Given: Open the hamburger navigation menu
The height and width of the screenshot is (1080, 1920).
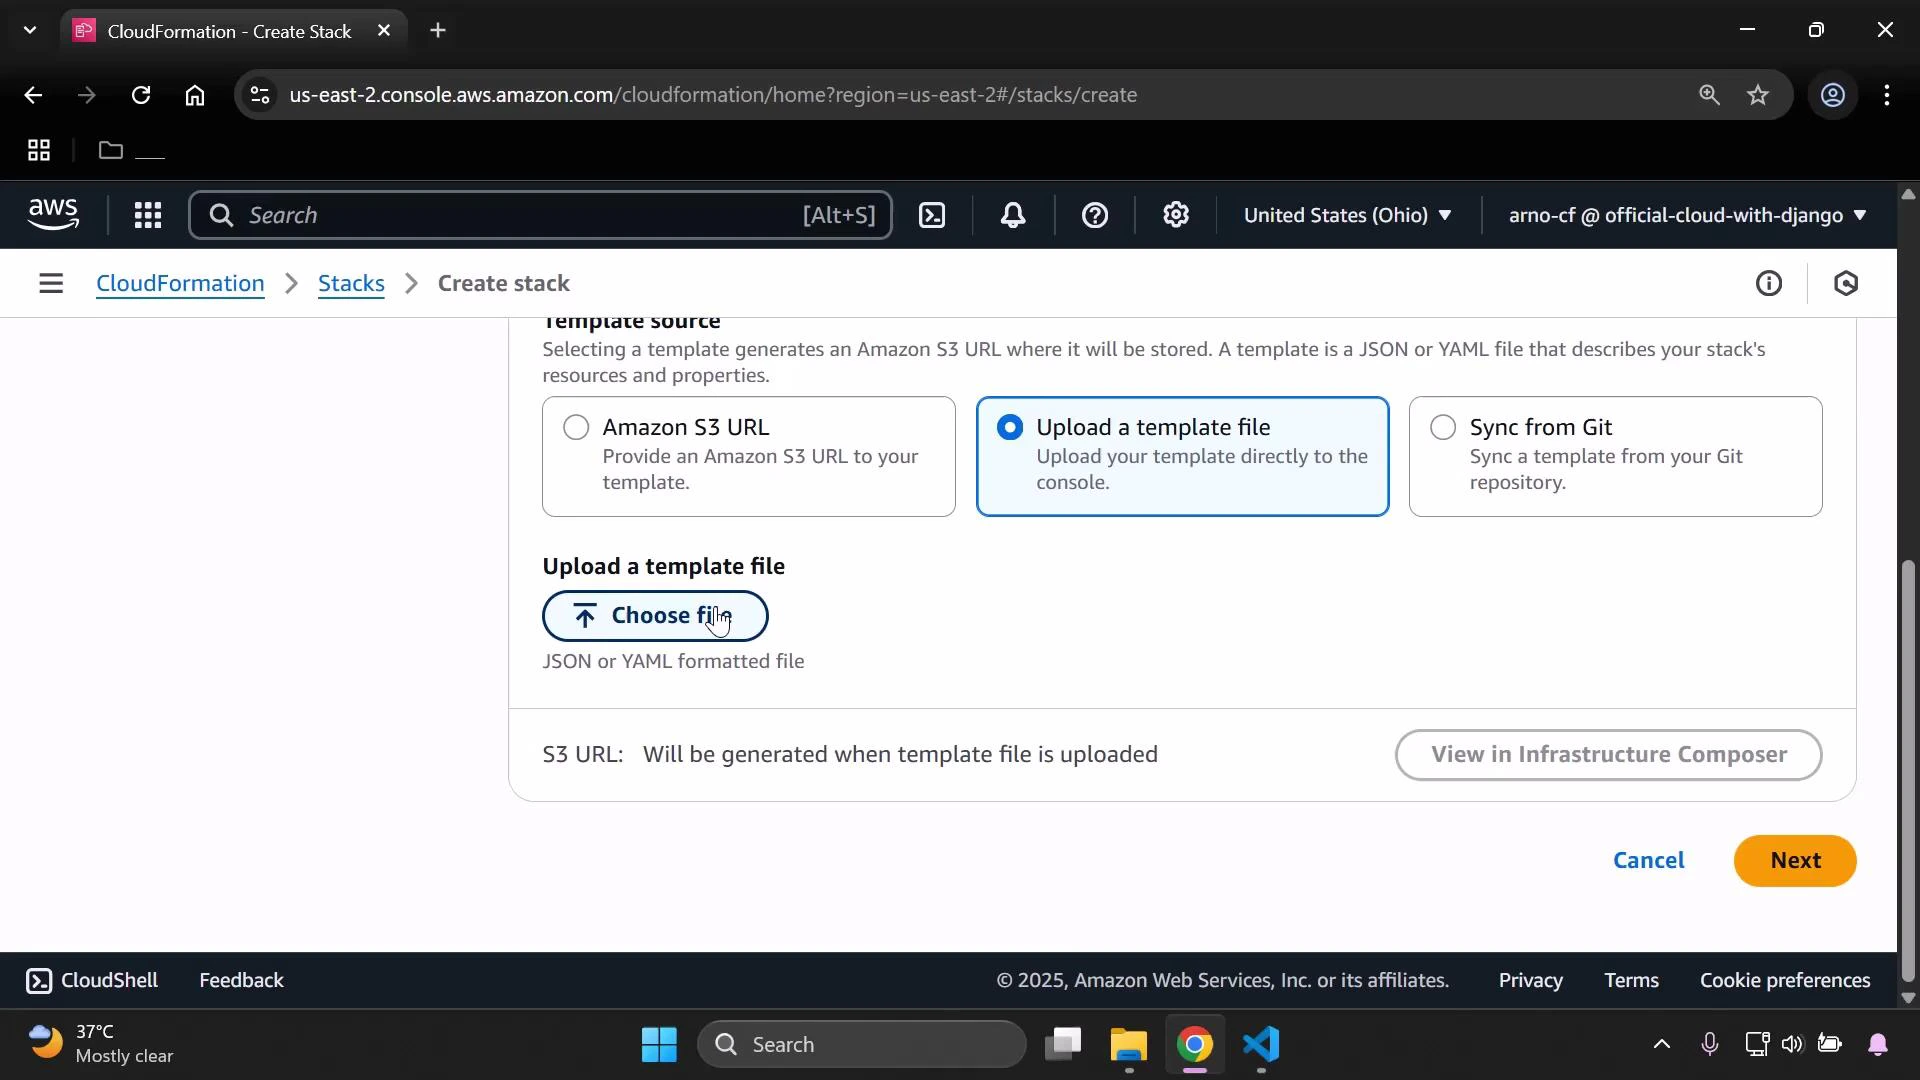Looking at the screenshot, I should pos(51,283).
